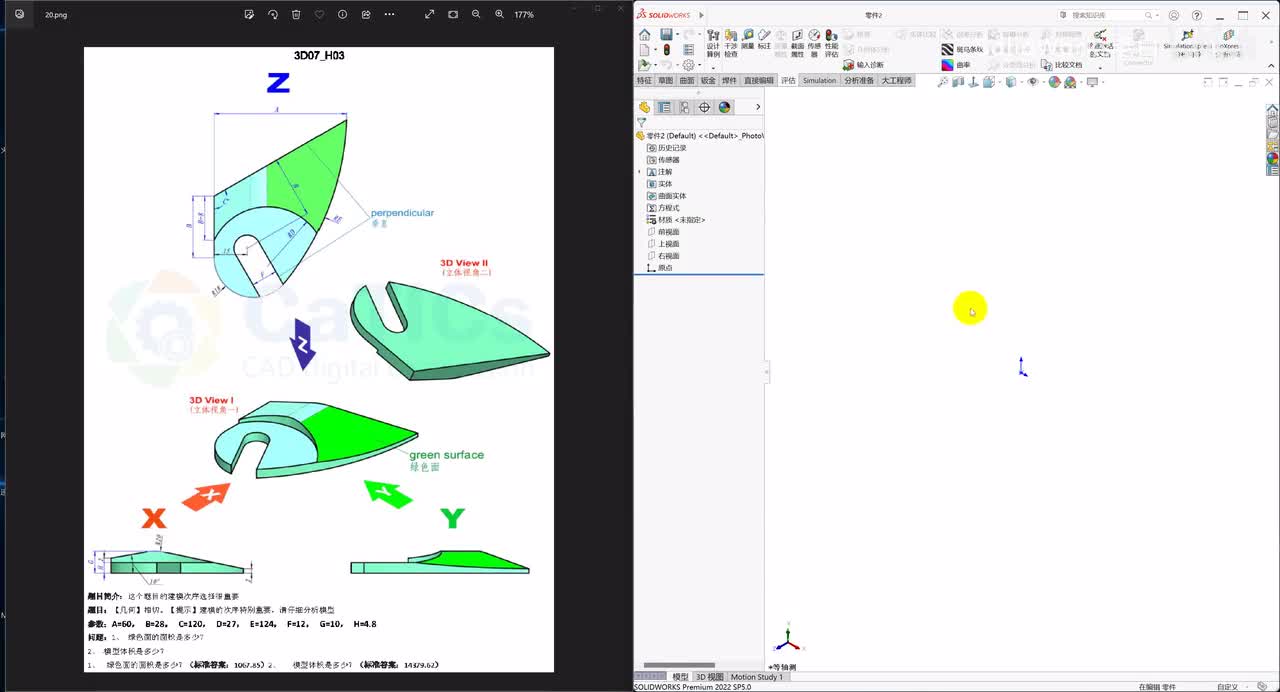Click Edit image icon in Photos viewer

(249, 15)
